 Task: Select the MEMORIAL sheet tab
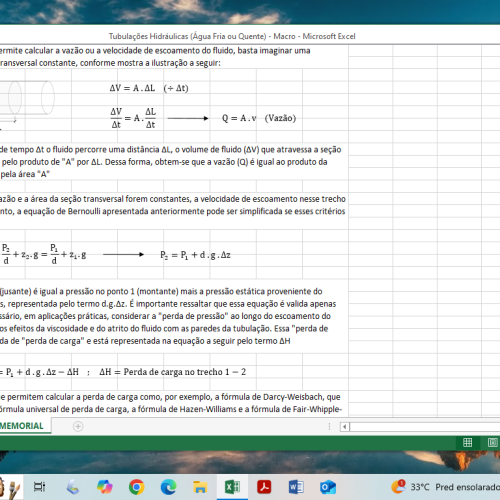coord(22,426)
